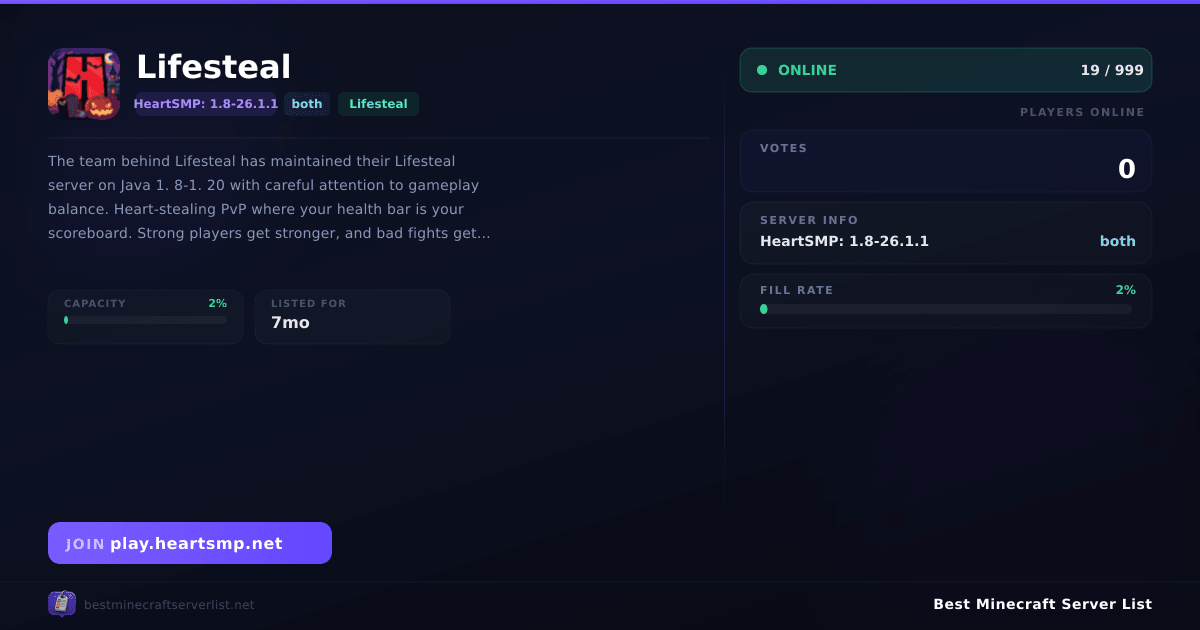Screen dimensions: 1200x630
Task: Click the Best Minecraft Server List footer text
Action: (x=1043, y=604)
